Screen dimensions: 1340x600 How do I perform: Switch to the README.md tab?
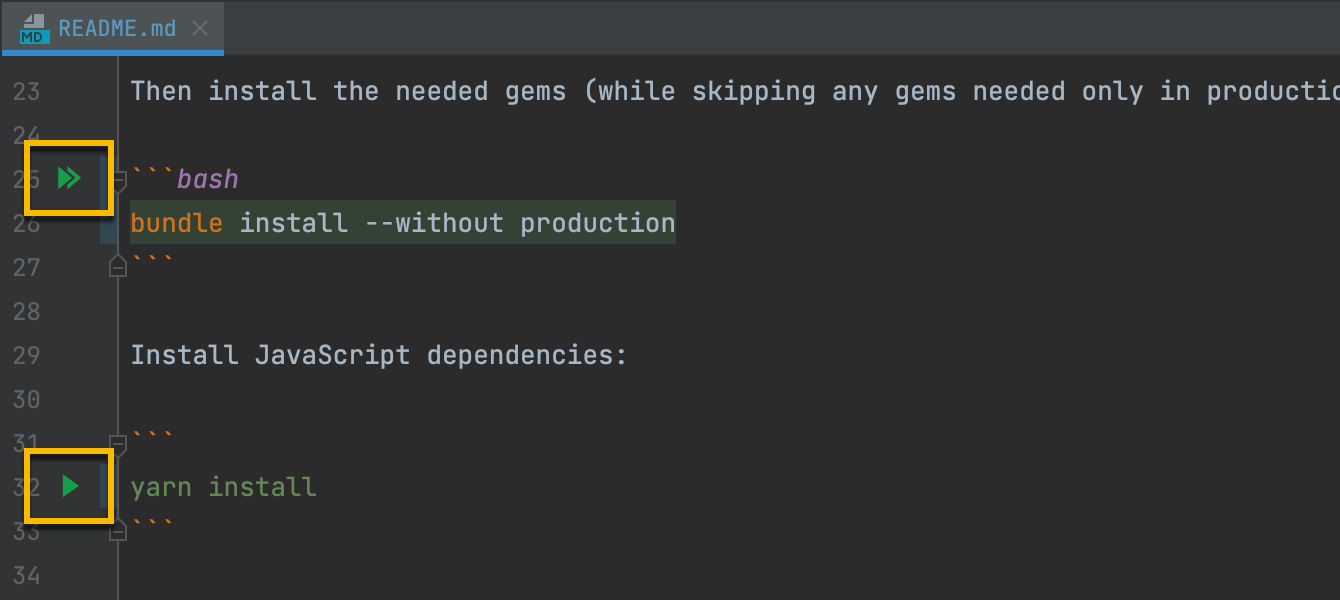coord(117,28)
